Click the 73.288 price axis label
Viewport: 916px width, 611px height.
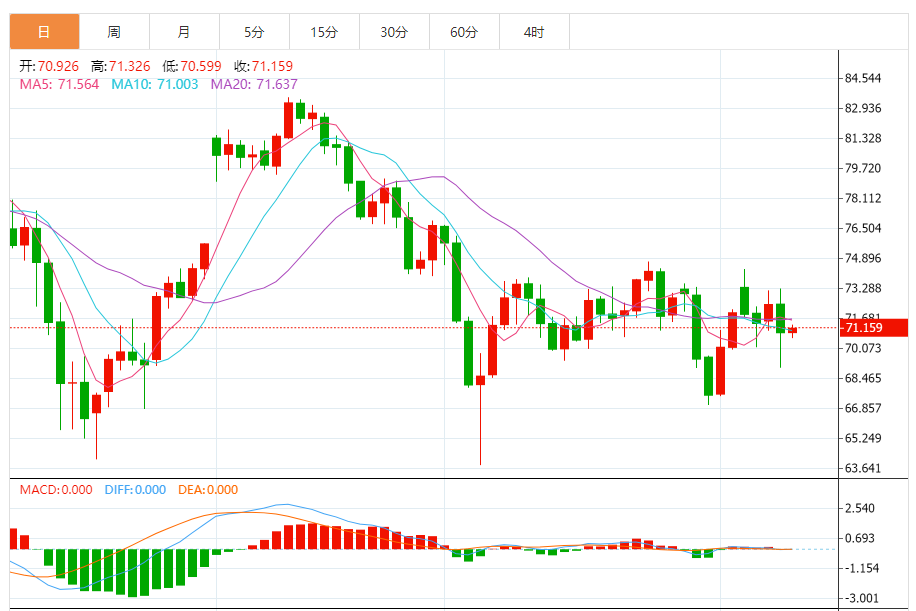863,288
